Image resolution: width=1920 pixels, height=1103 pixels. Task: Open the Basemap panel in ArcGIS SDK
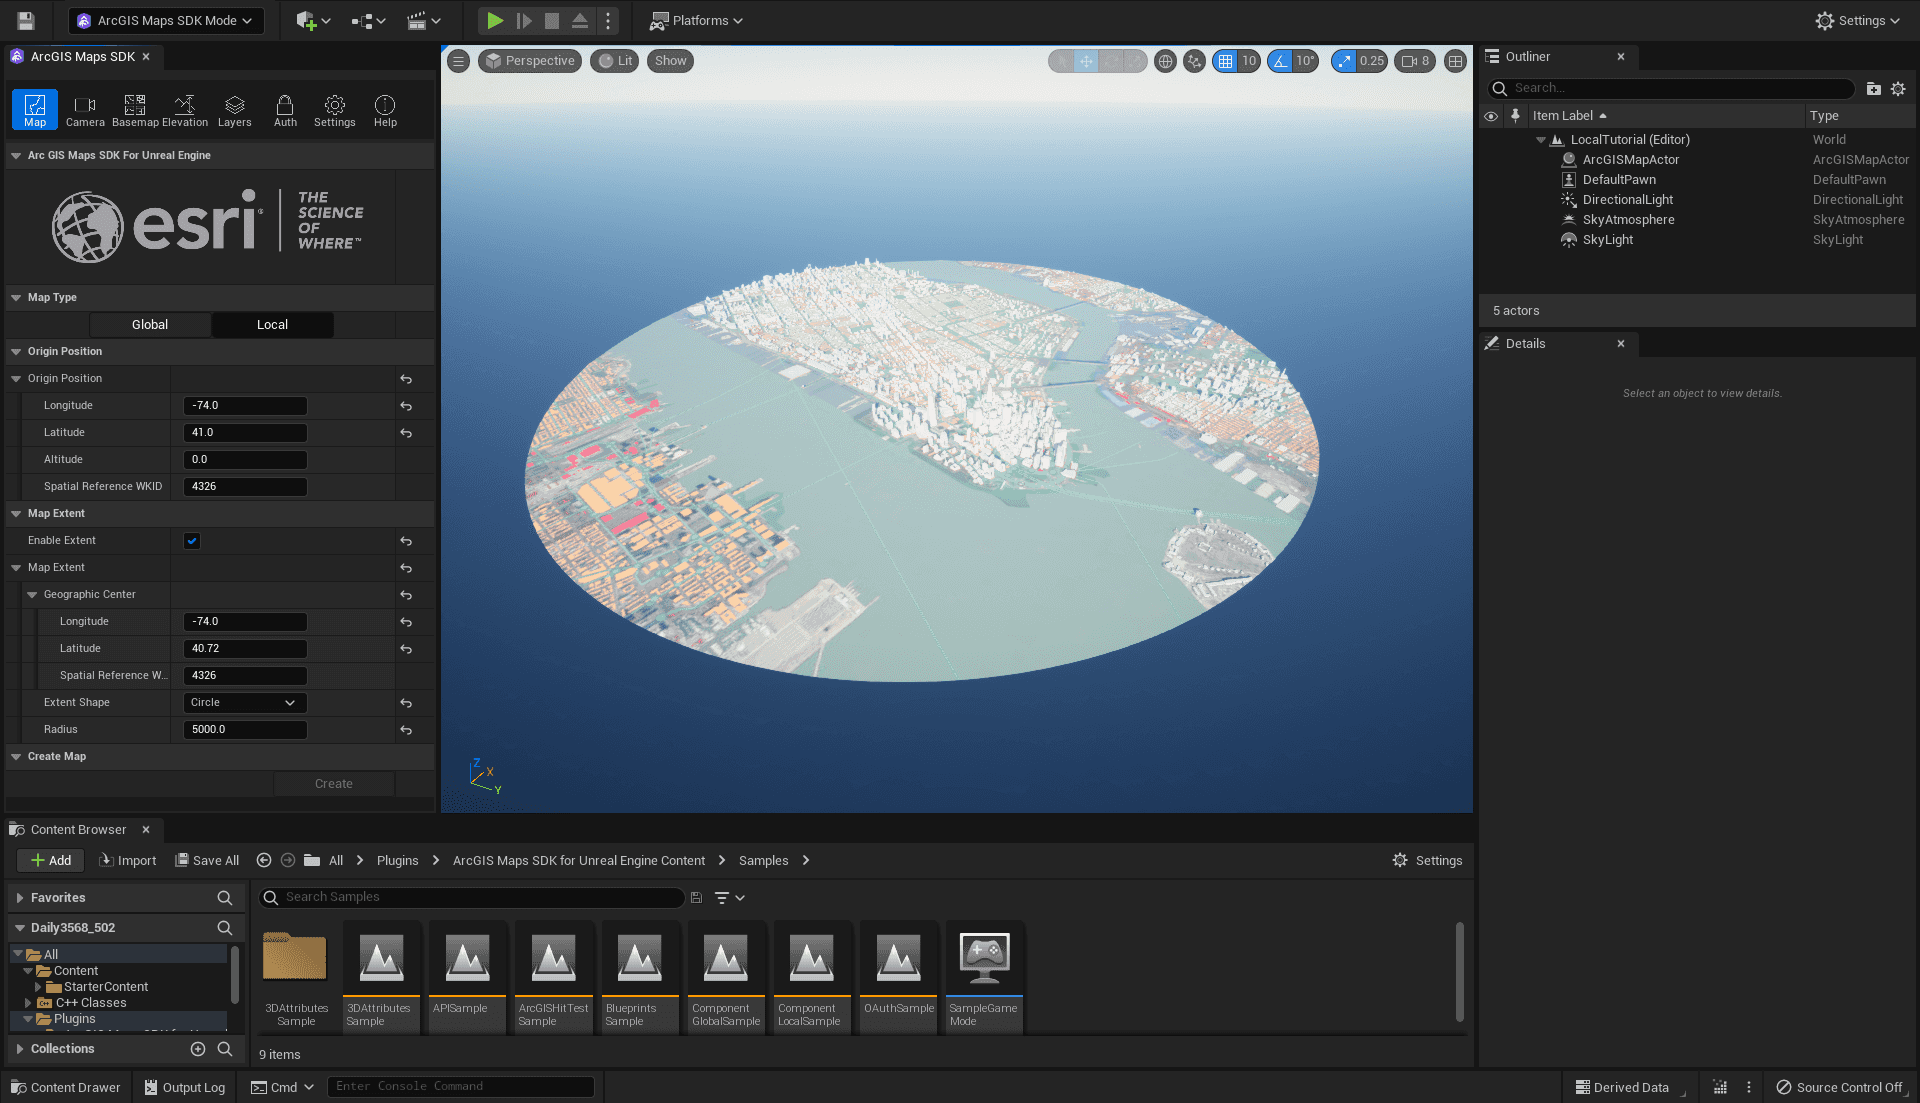pyautogui.click(x=133, y=108)
